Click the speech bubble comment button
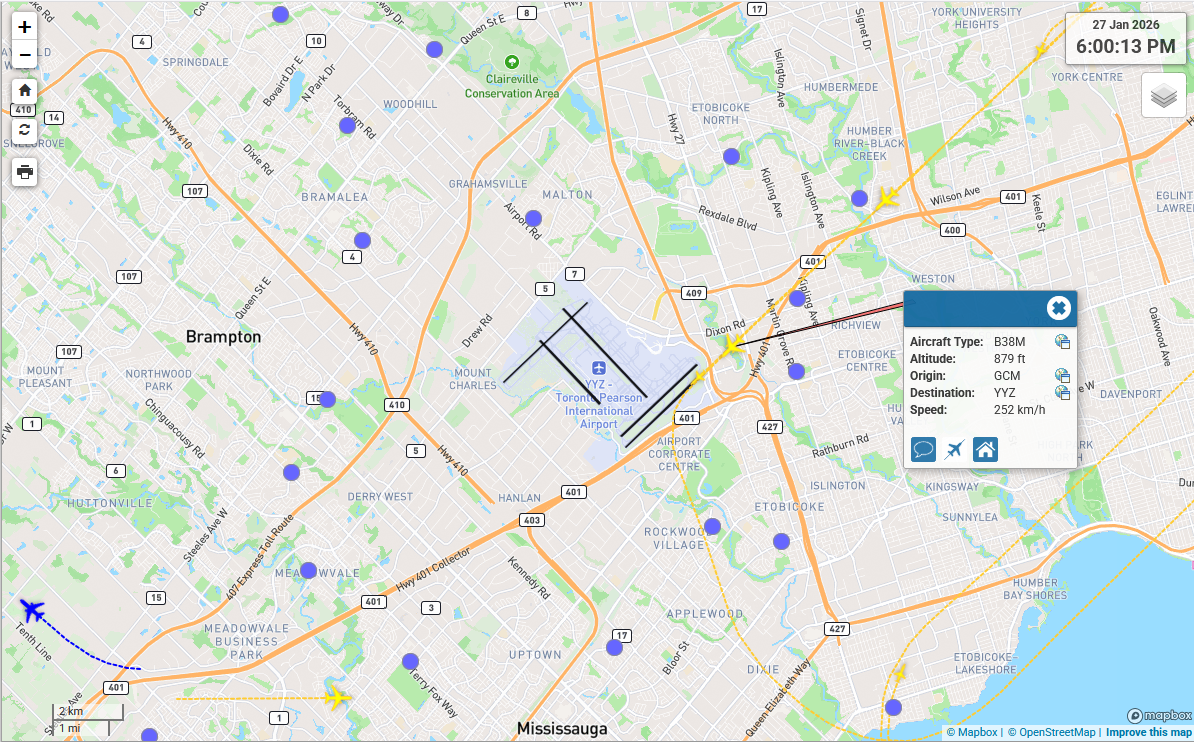This screenshot has width=1194, height=742. point(923,450)
